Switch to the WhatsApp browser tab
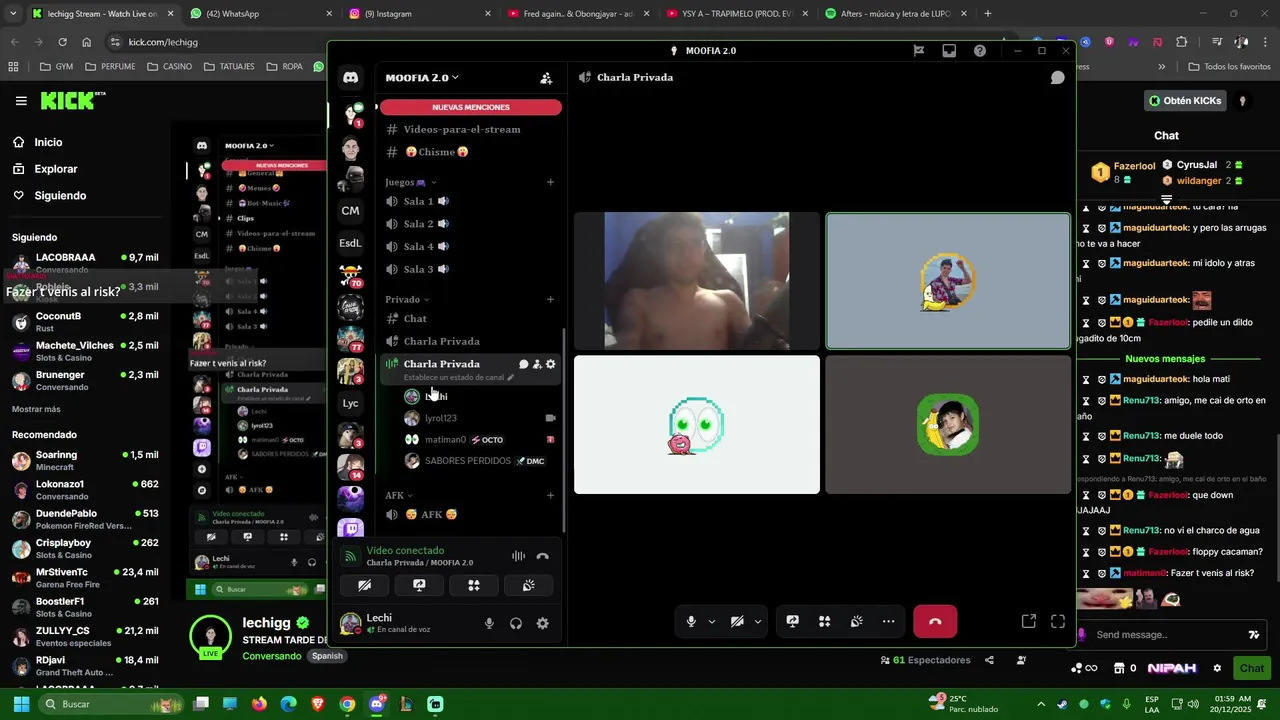This screenshot has height=720, width=1280. (x=260, y=14)
